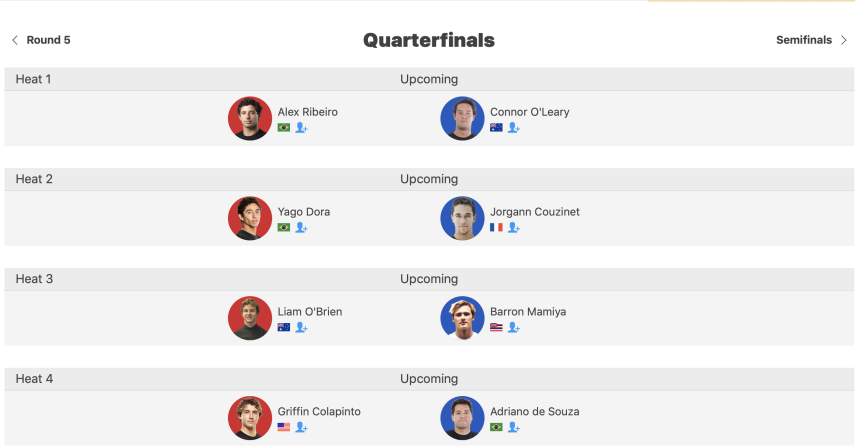
Task: Click the left chevron beside Round 5
Action: tap(15, 40)
